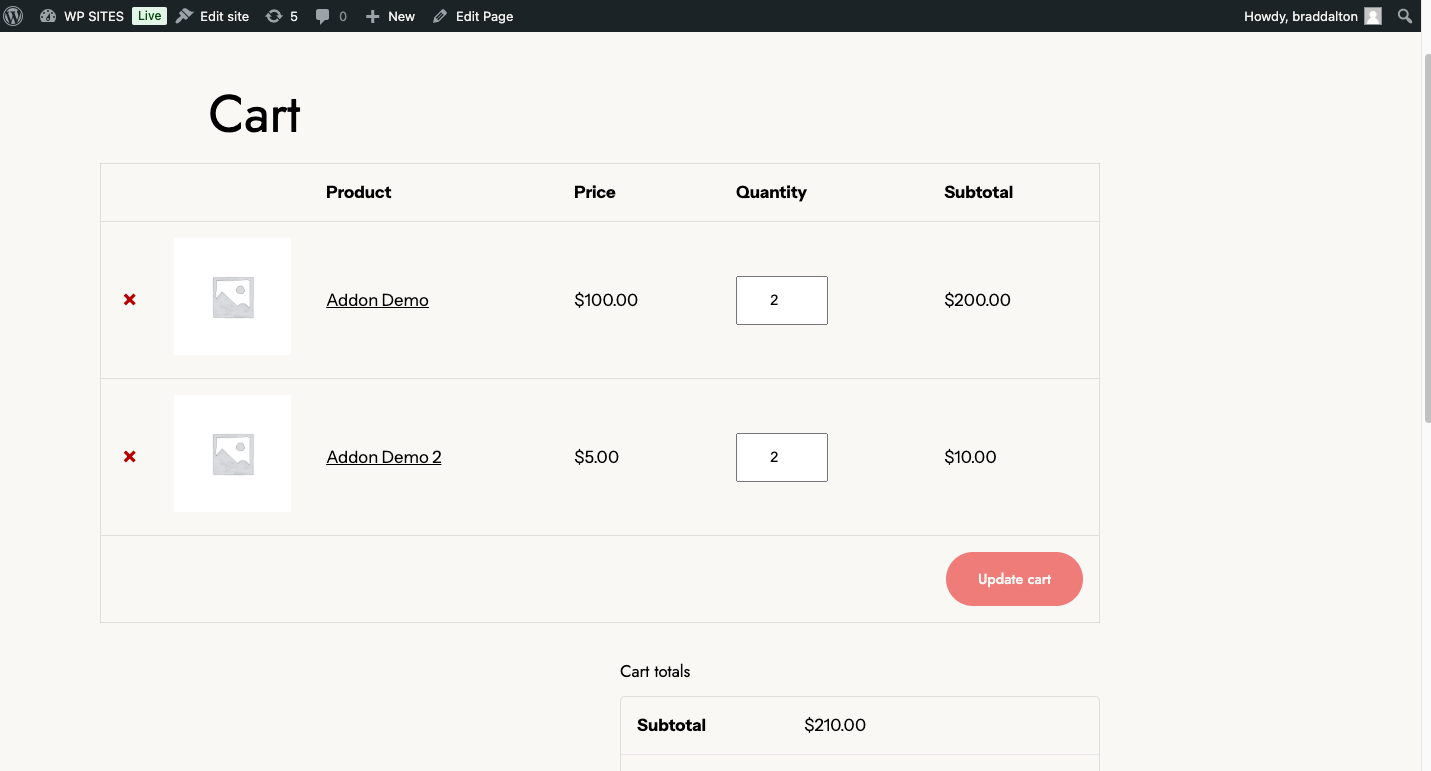Click the Addon Demo quantity field

pyautogui.click(x=781, y=300)
